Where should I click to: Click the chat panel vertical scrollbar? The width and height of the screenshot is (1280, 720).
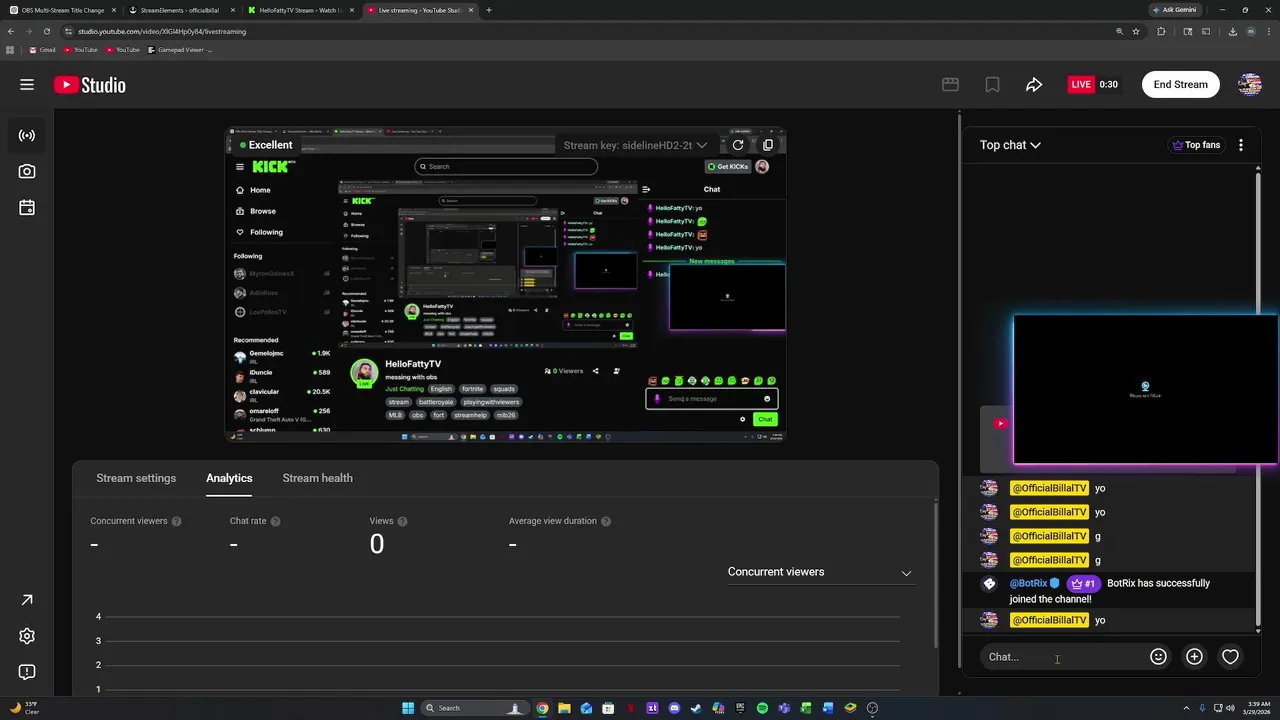(1258, 400)
